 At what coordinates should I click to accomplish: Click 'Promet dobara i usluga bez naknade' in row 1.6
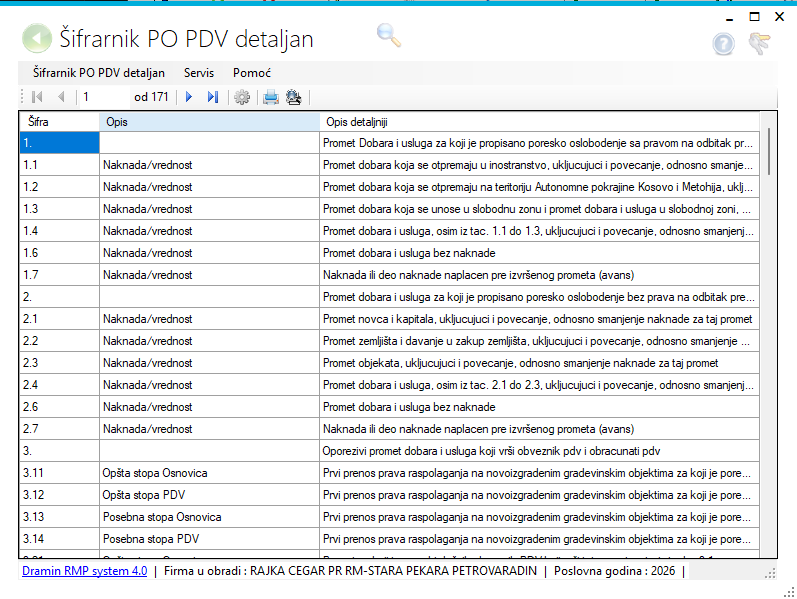(409, 253)
